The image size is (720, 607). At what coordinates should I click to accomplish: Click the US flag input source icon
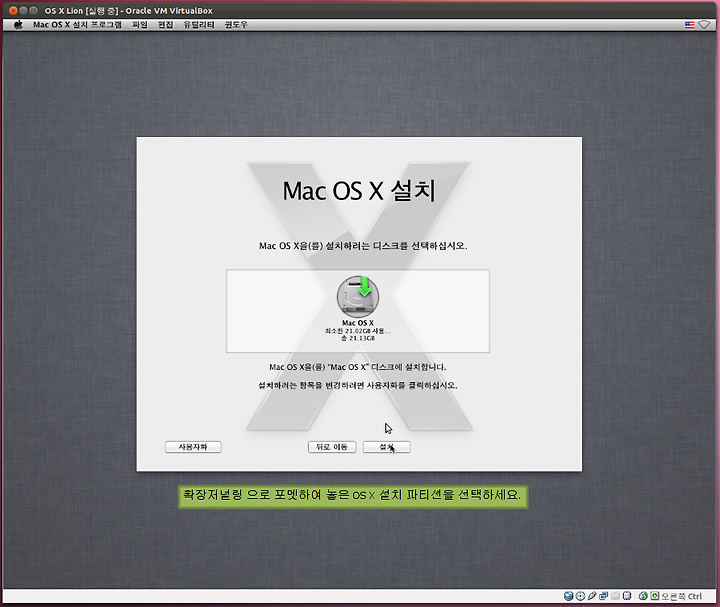point(689,25)
